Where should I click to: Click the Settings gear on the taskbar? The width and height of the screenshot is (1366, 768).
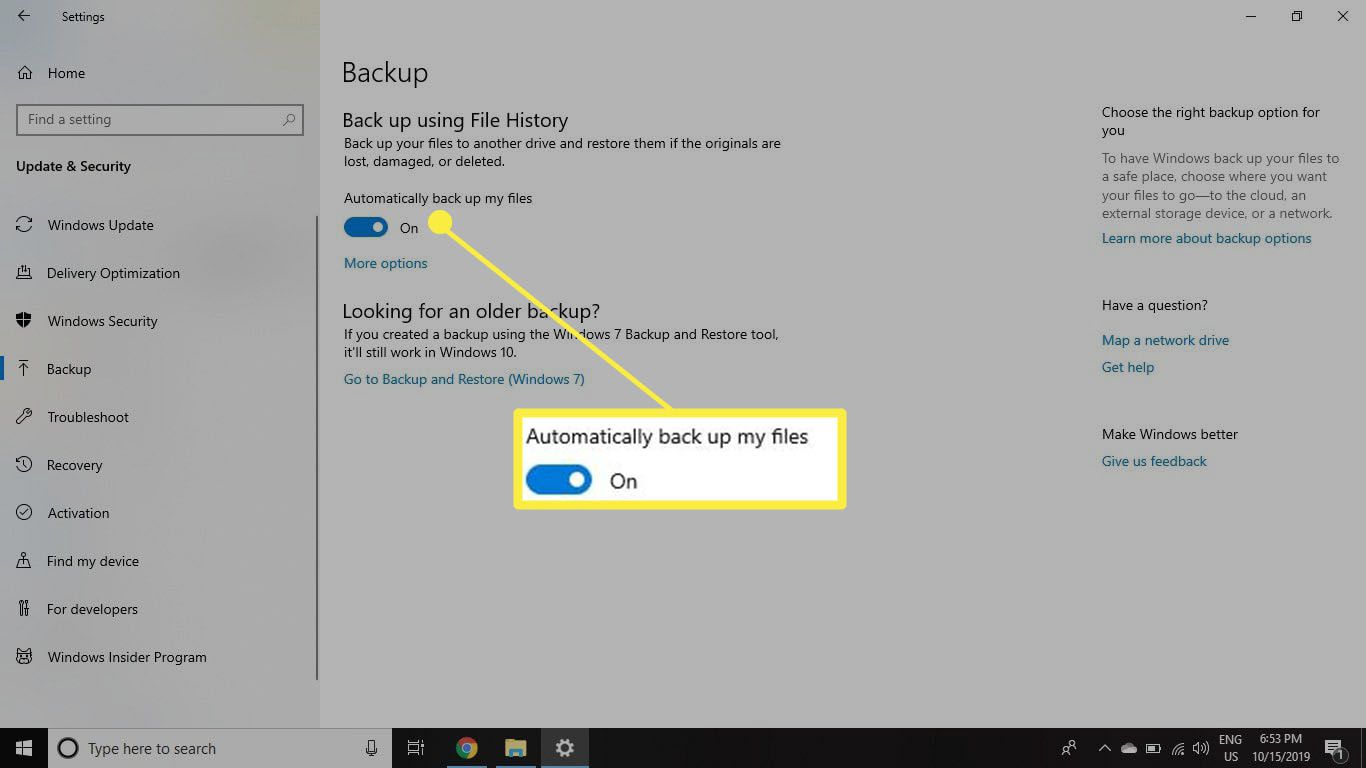[x=565, y=748]
